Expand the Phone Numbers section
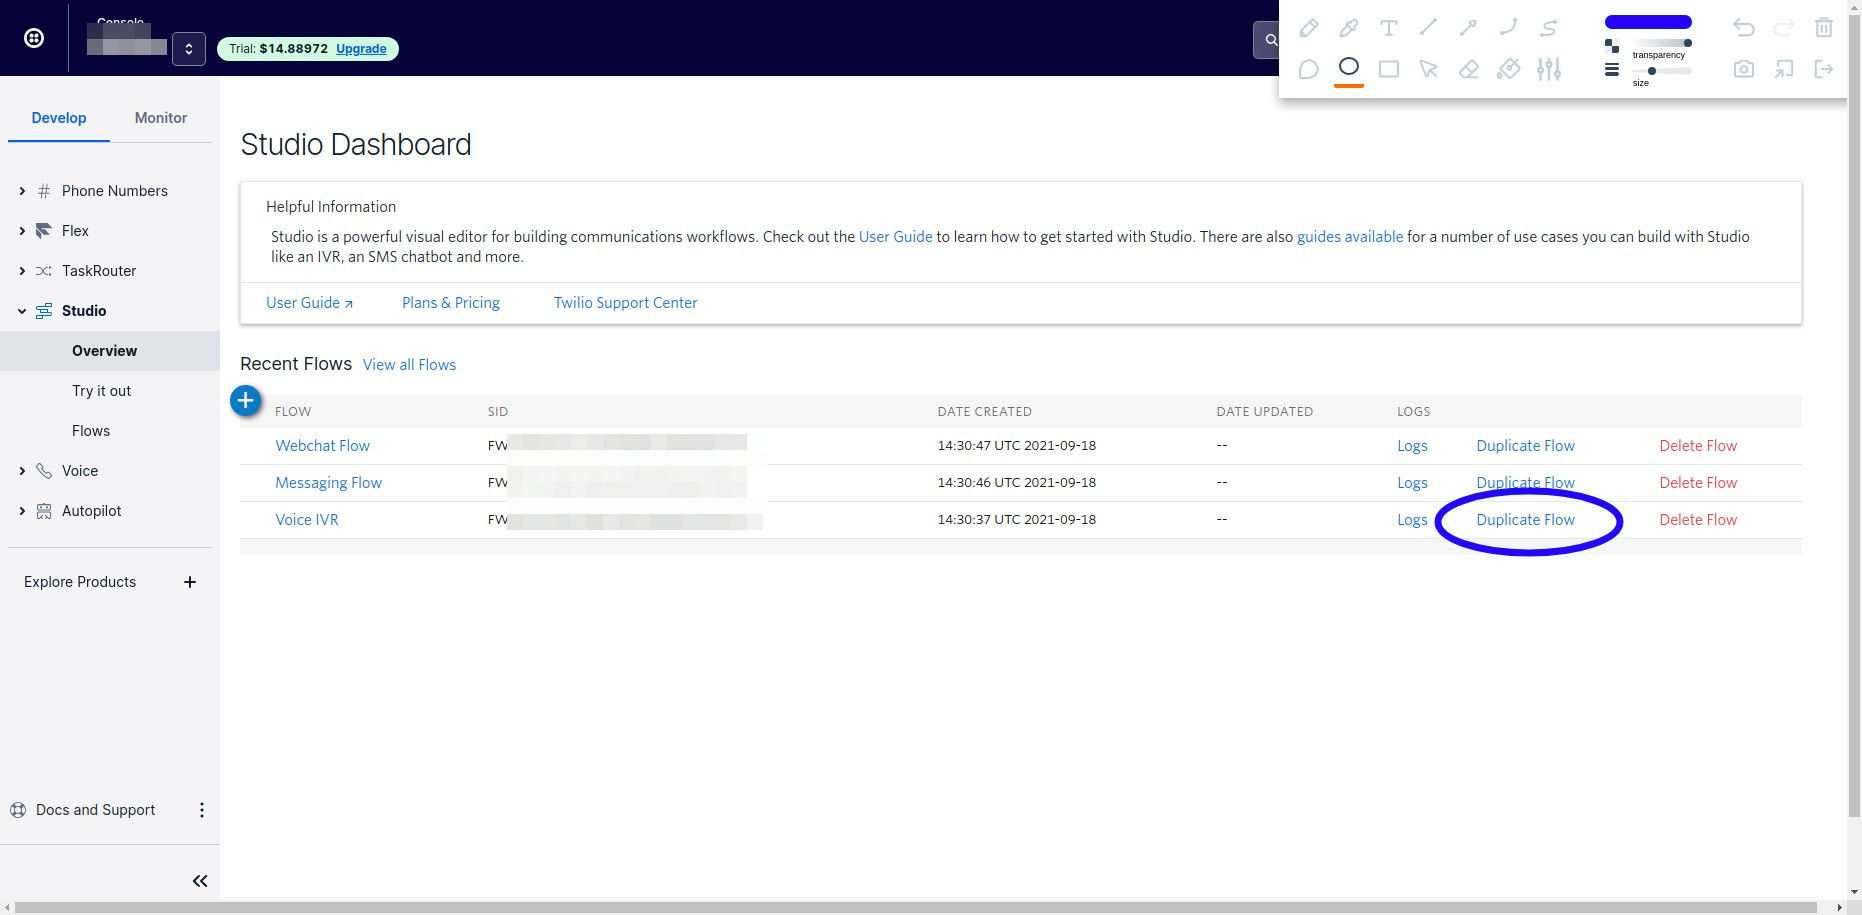This screenshot has width=1862, height=915. pos(22,191)
